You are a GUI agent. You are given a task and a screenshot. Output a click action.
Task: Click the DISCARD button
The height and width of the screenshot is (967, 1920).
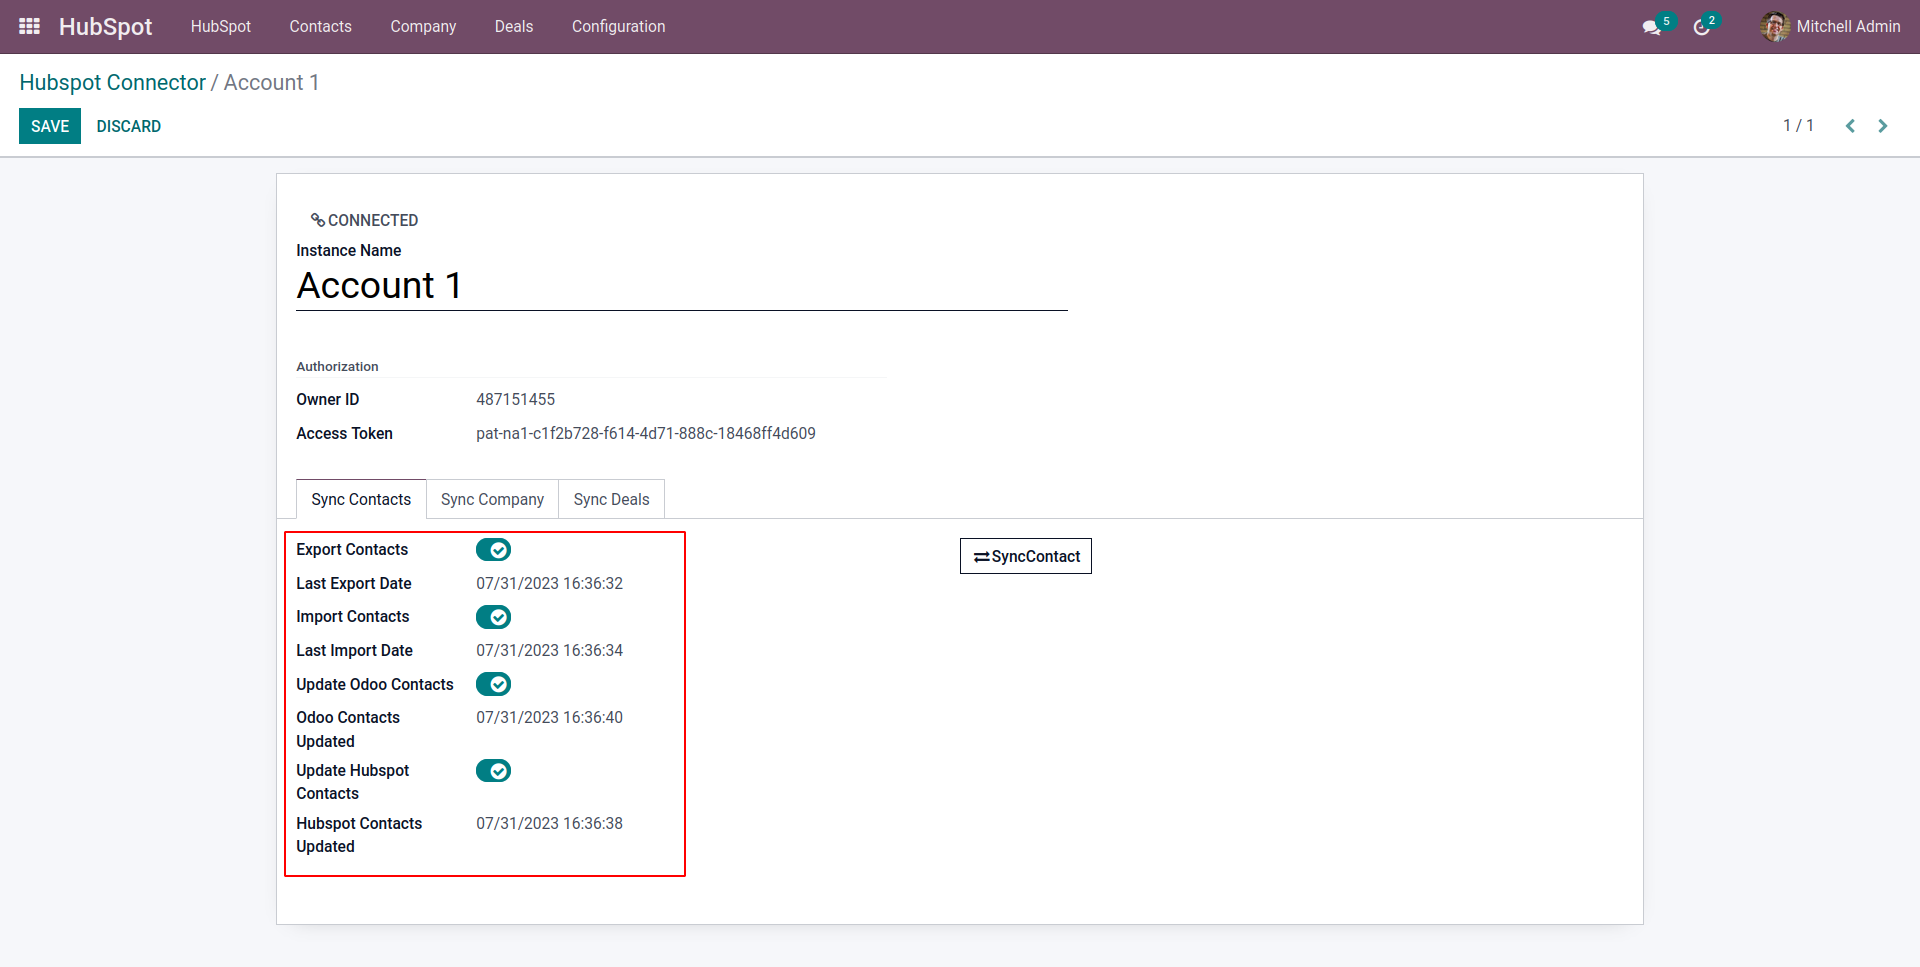click(129, 126)
